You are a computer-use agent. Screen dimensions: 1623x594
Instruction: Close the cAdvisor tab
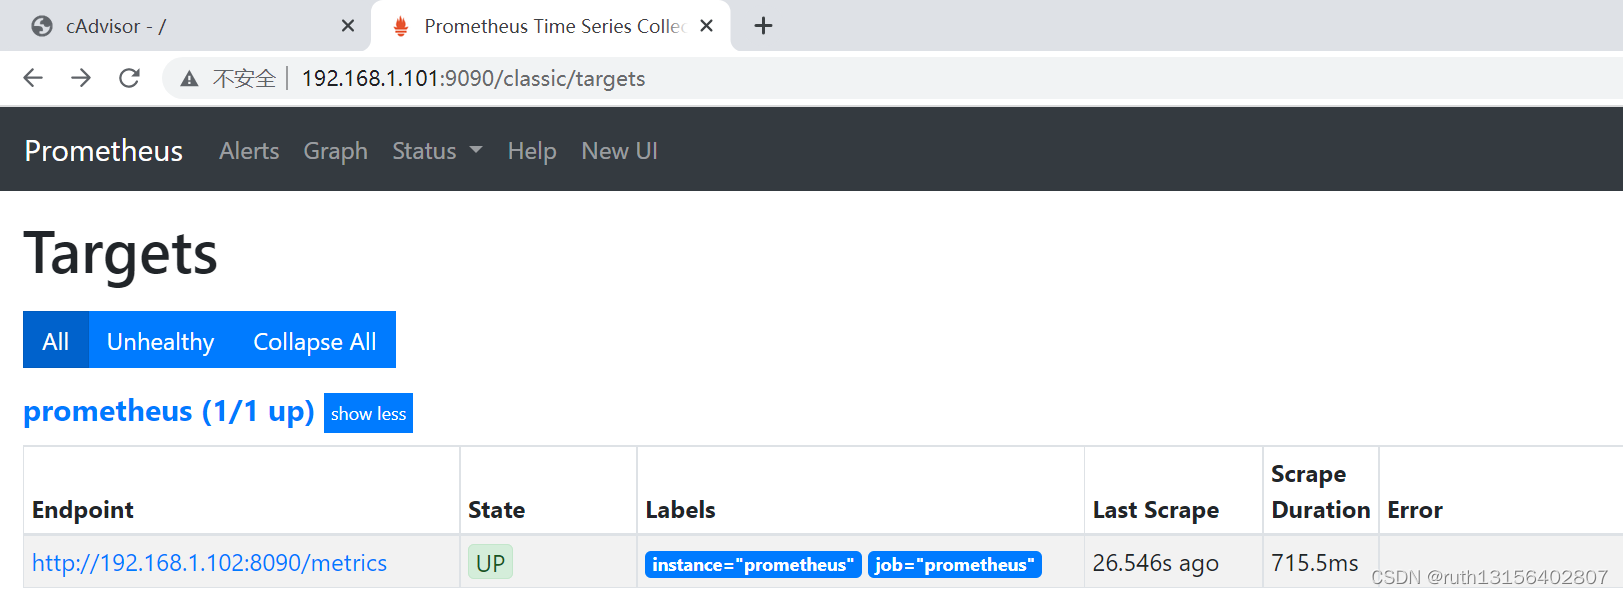(348, 26)
